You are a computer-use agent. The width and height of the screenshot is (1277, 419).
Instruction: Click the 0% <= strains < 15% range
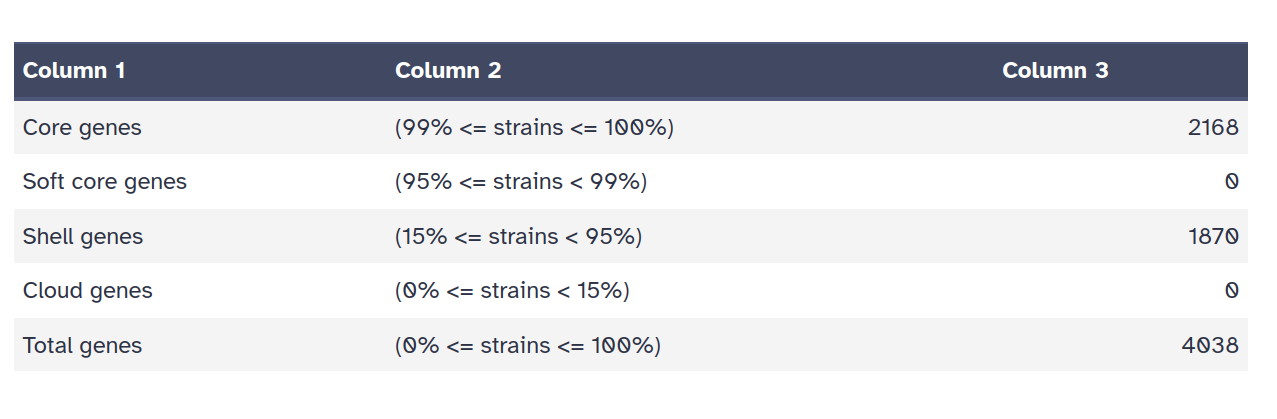point(512,291)
